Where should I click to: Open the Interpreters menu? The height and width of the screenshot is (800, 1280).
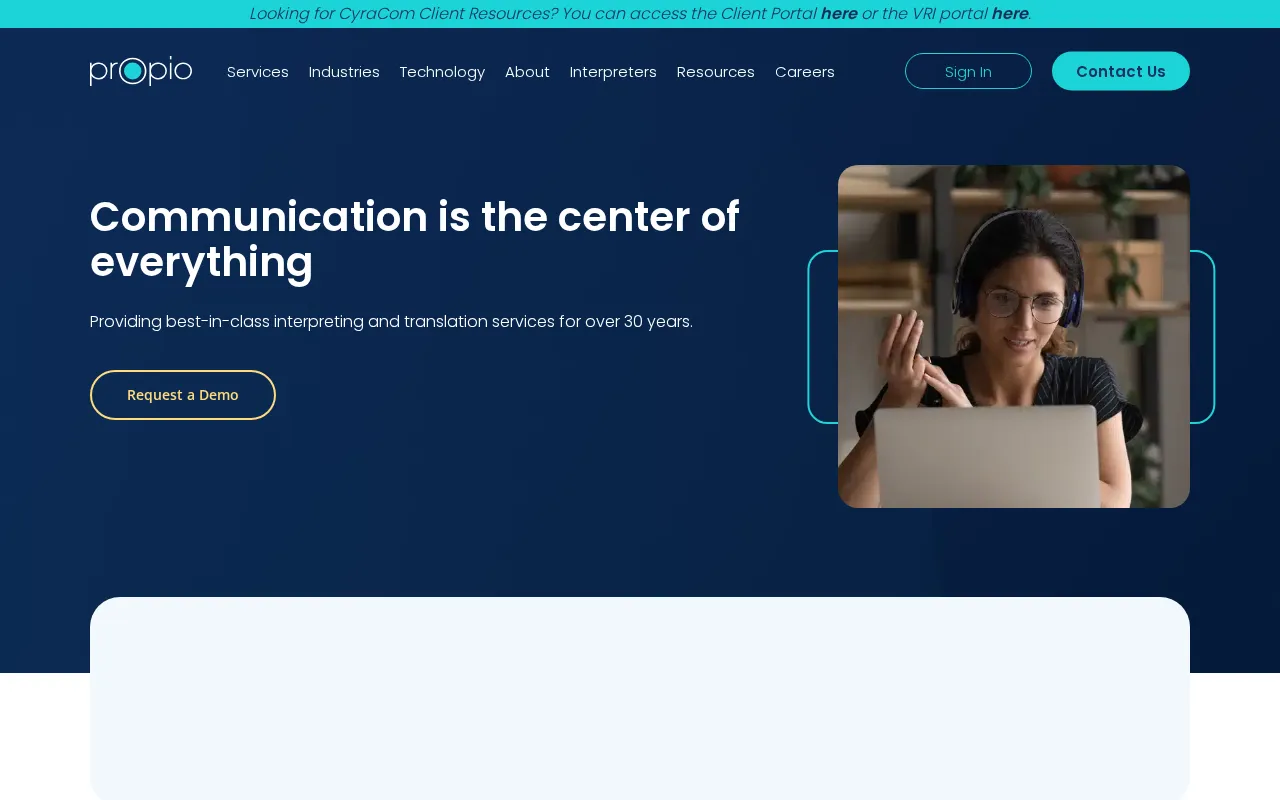(613, 72)
